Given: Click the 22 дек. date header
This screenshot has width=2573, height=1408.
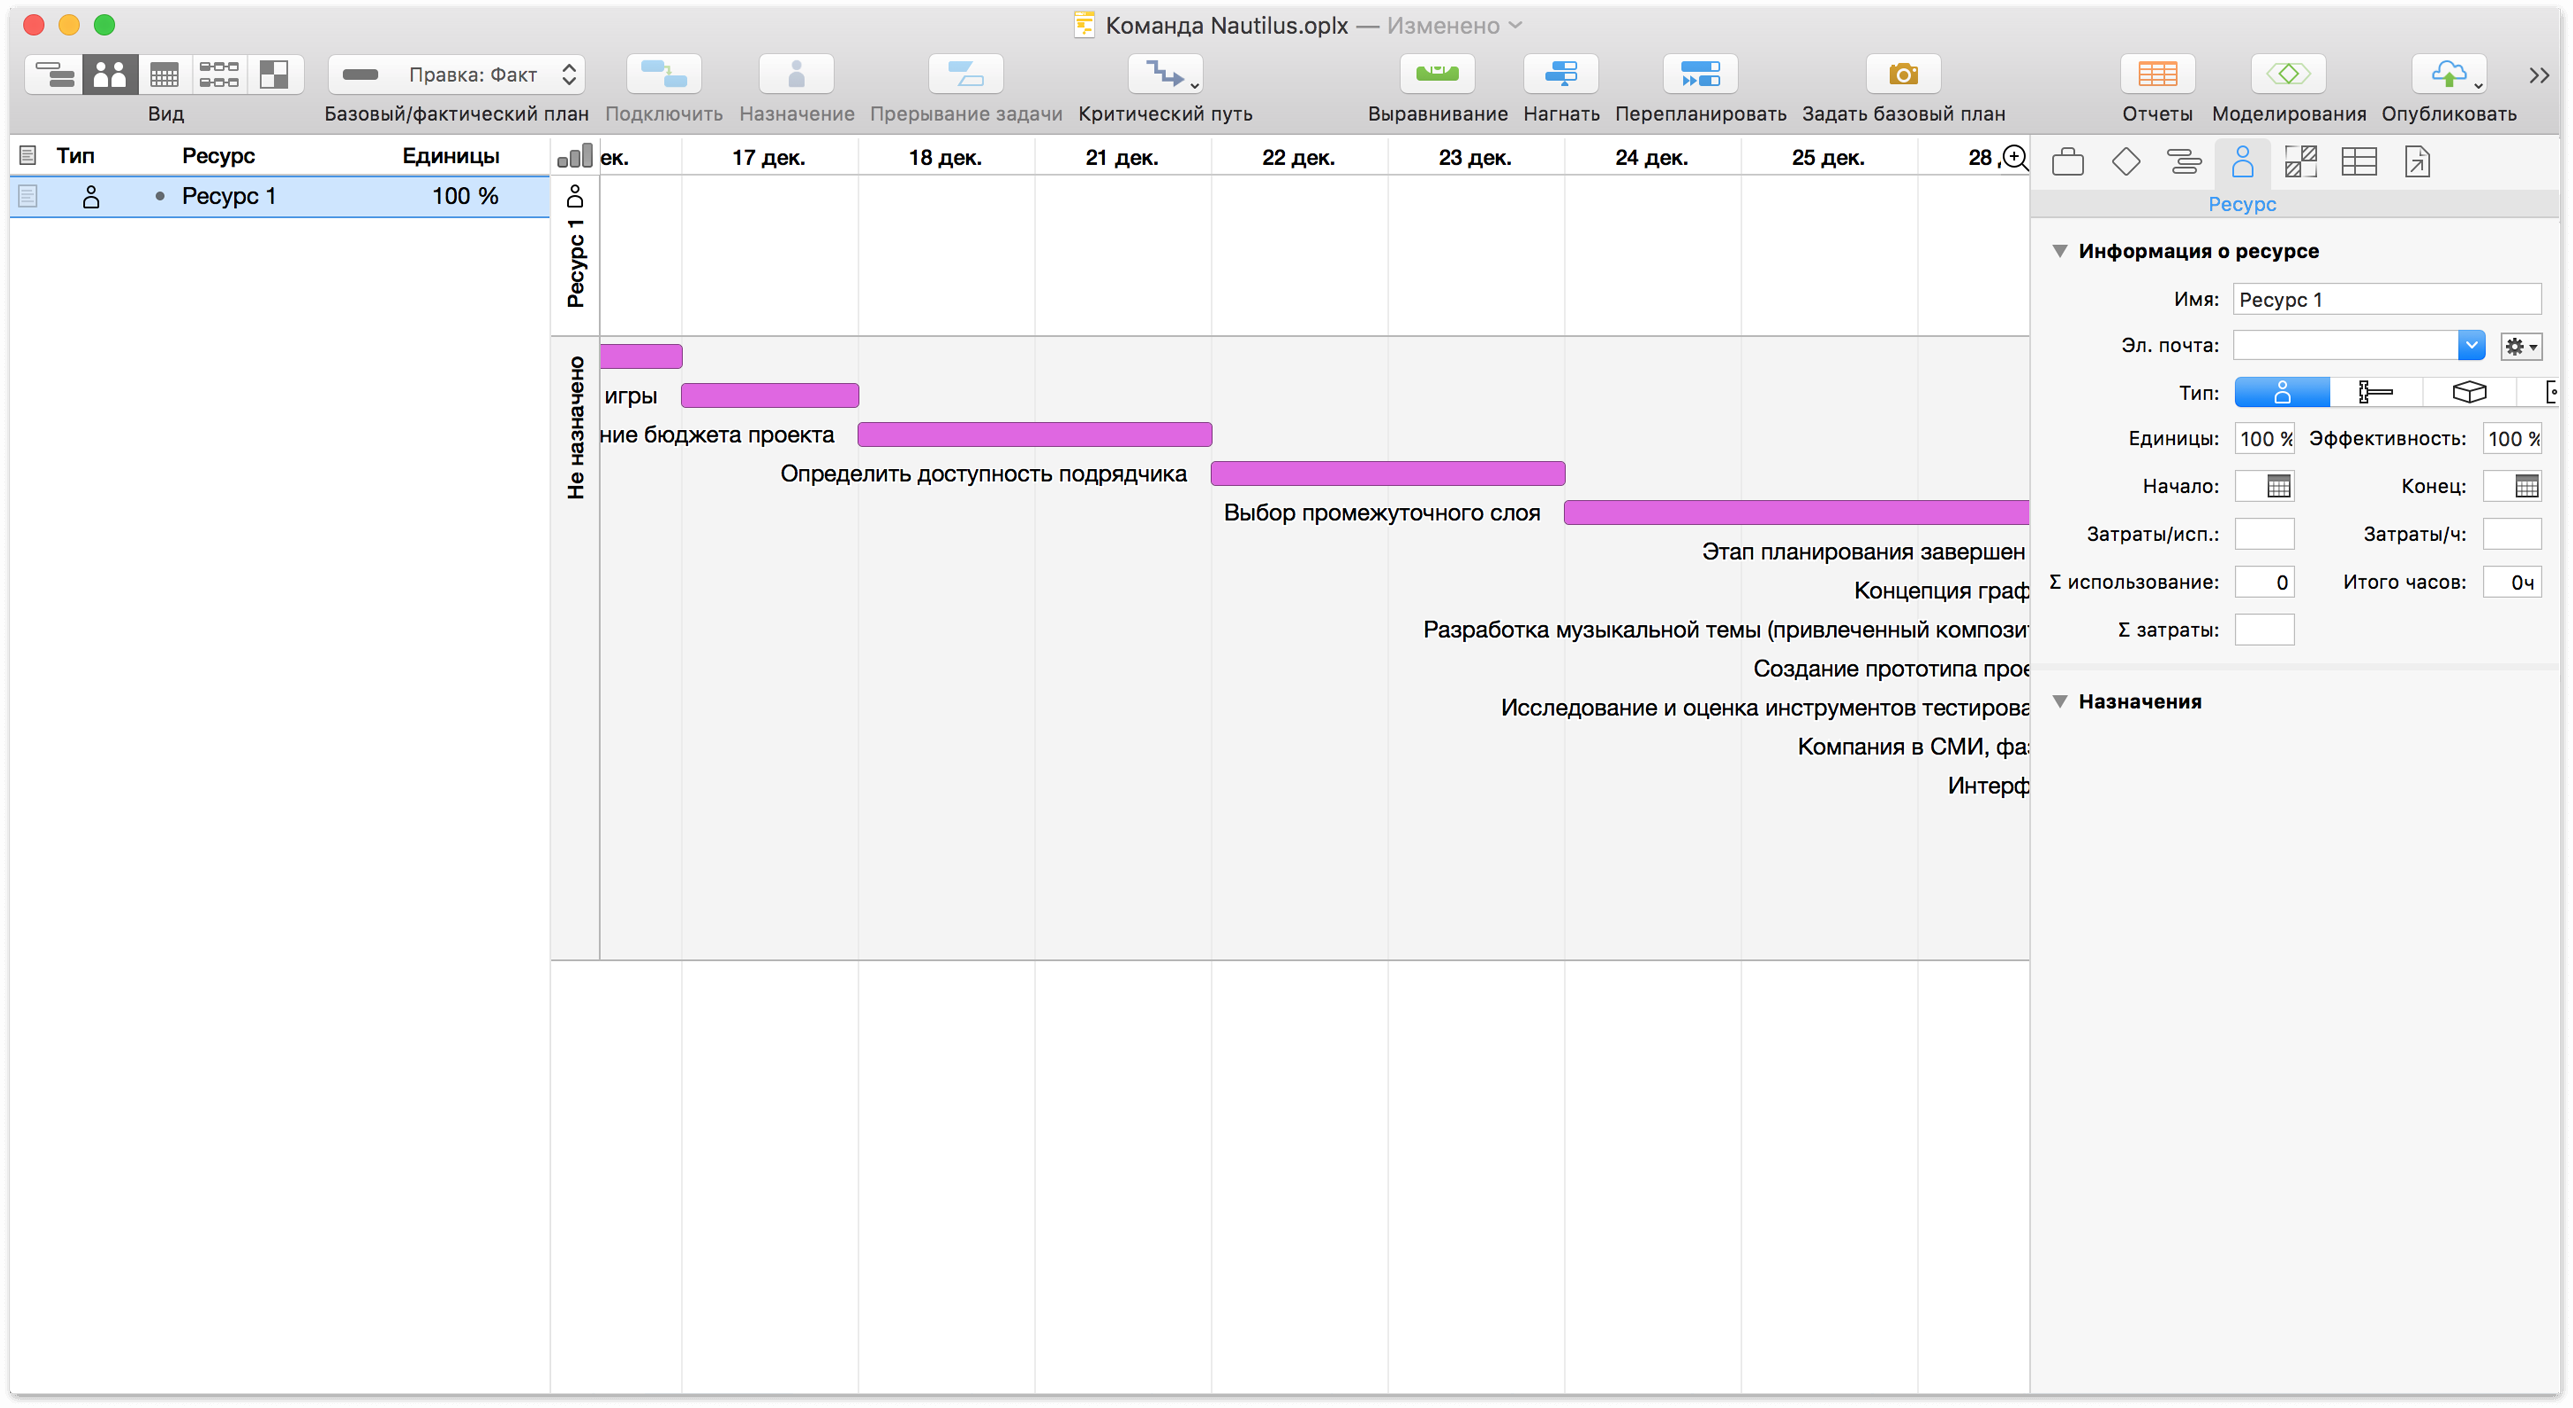Looking at the screenshot, I should tap(1298, 157).
